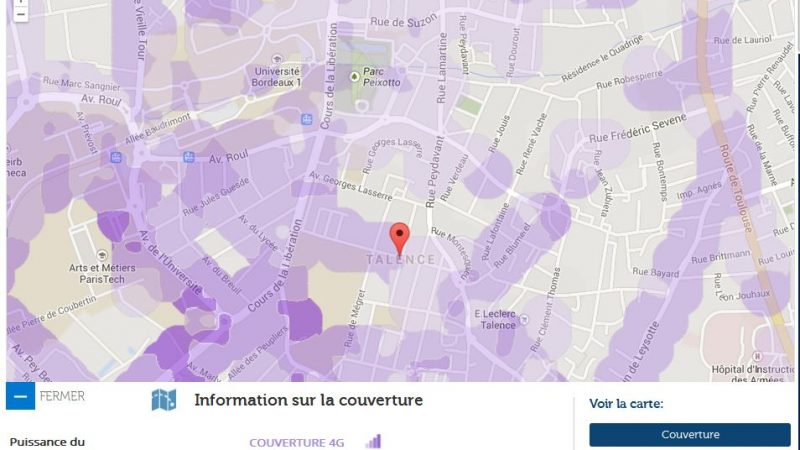Click the hospital H marker for Hôpital d'Instruction
Image resolution: width=800 pixels, height=450 pixels.
click(x=757, y=356)
